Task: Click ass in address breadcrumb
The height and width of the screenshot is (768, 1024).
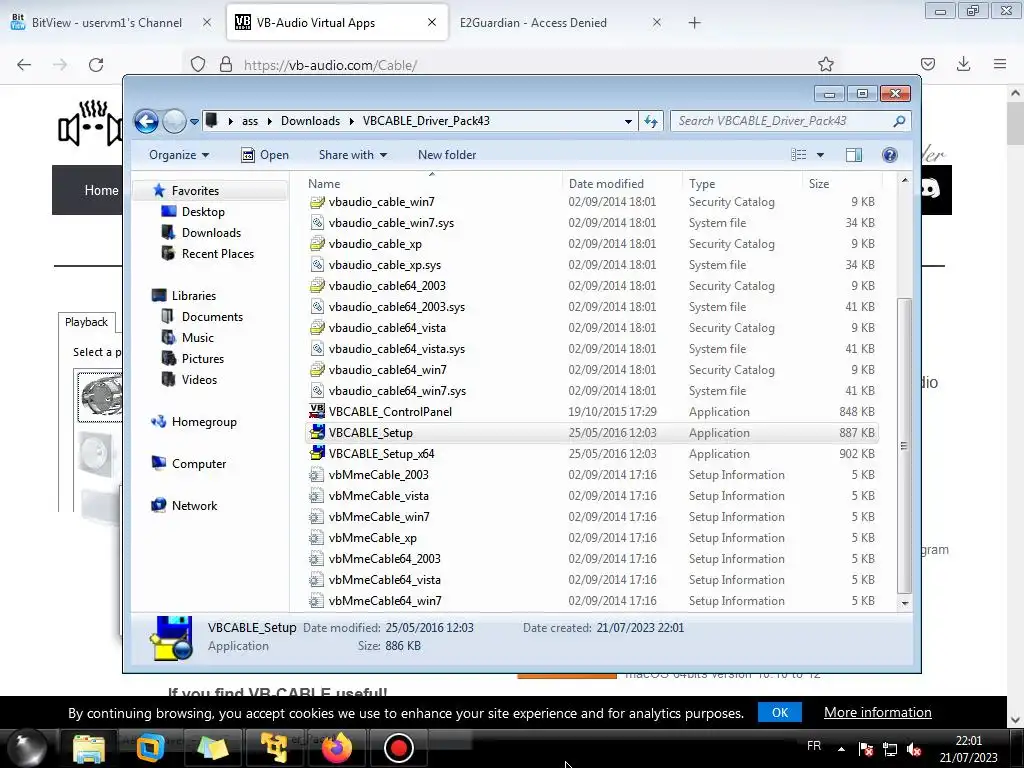Action: 249,121
